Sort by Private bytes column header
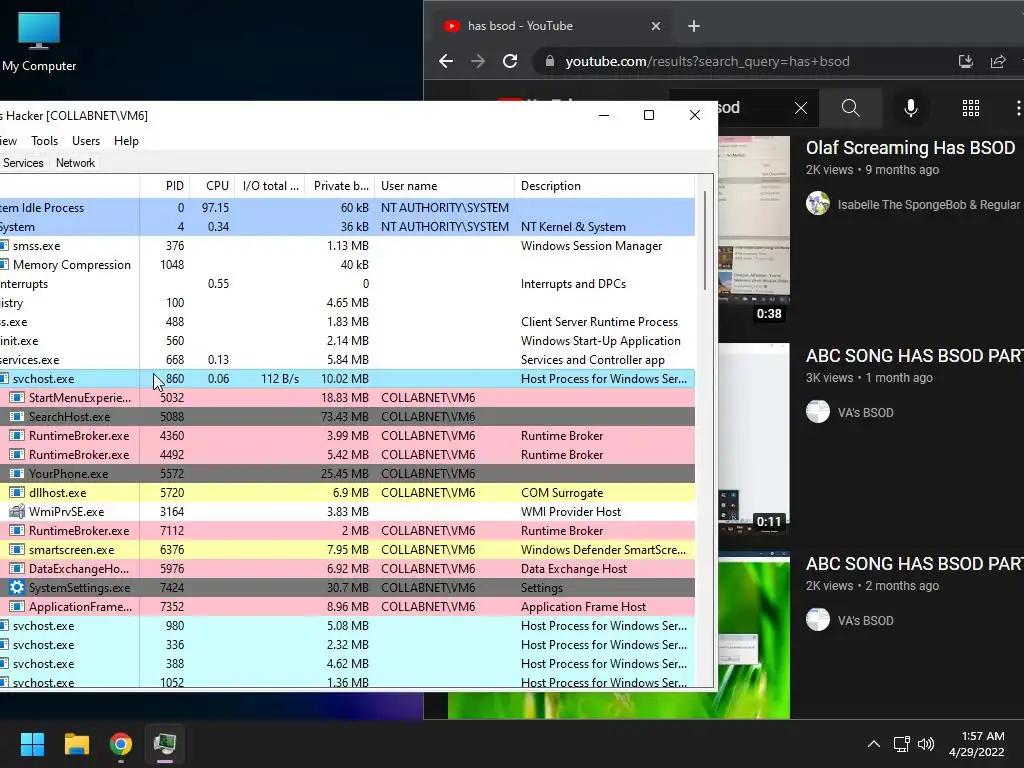This screenshot has width=1024, height=768. coord(340,186)
